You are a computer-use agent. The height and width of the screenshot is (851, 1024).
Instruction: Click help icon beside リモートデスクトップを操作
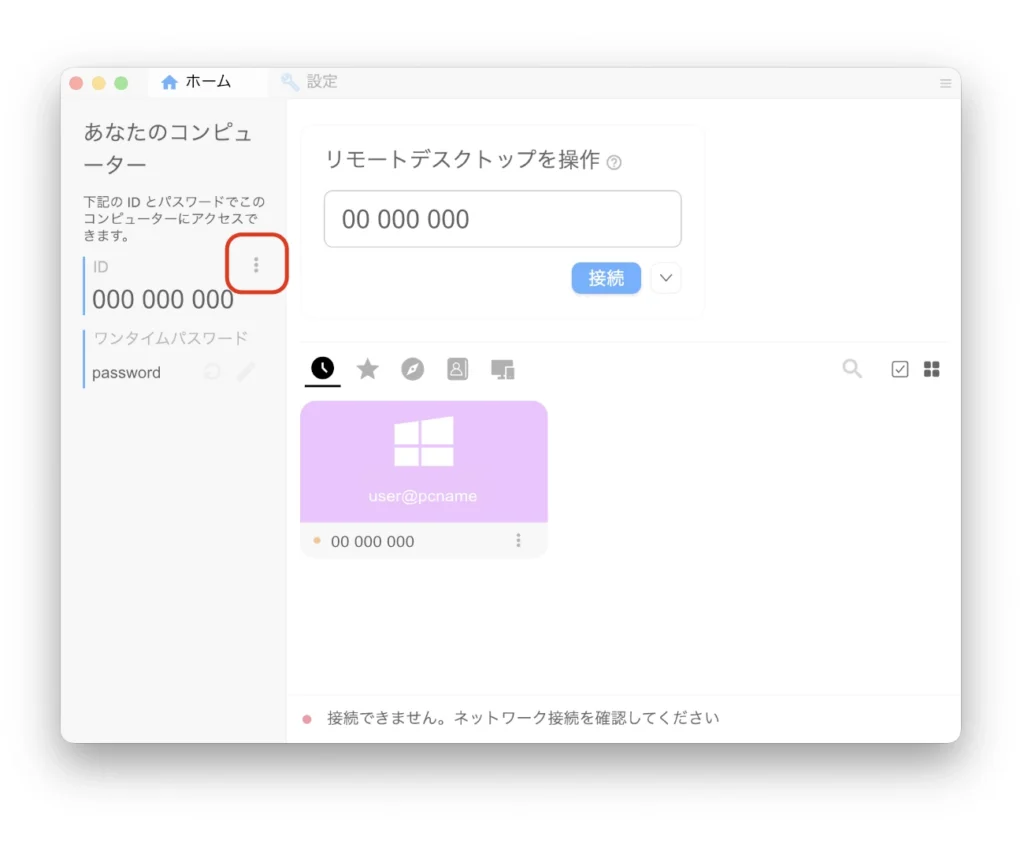click(614, 162)
